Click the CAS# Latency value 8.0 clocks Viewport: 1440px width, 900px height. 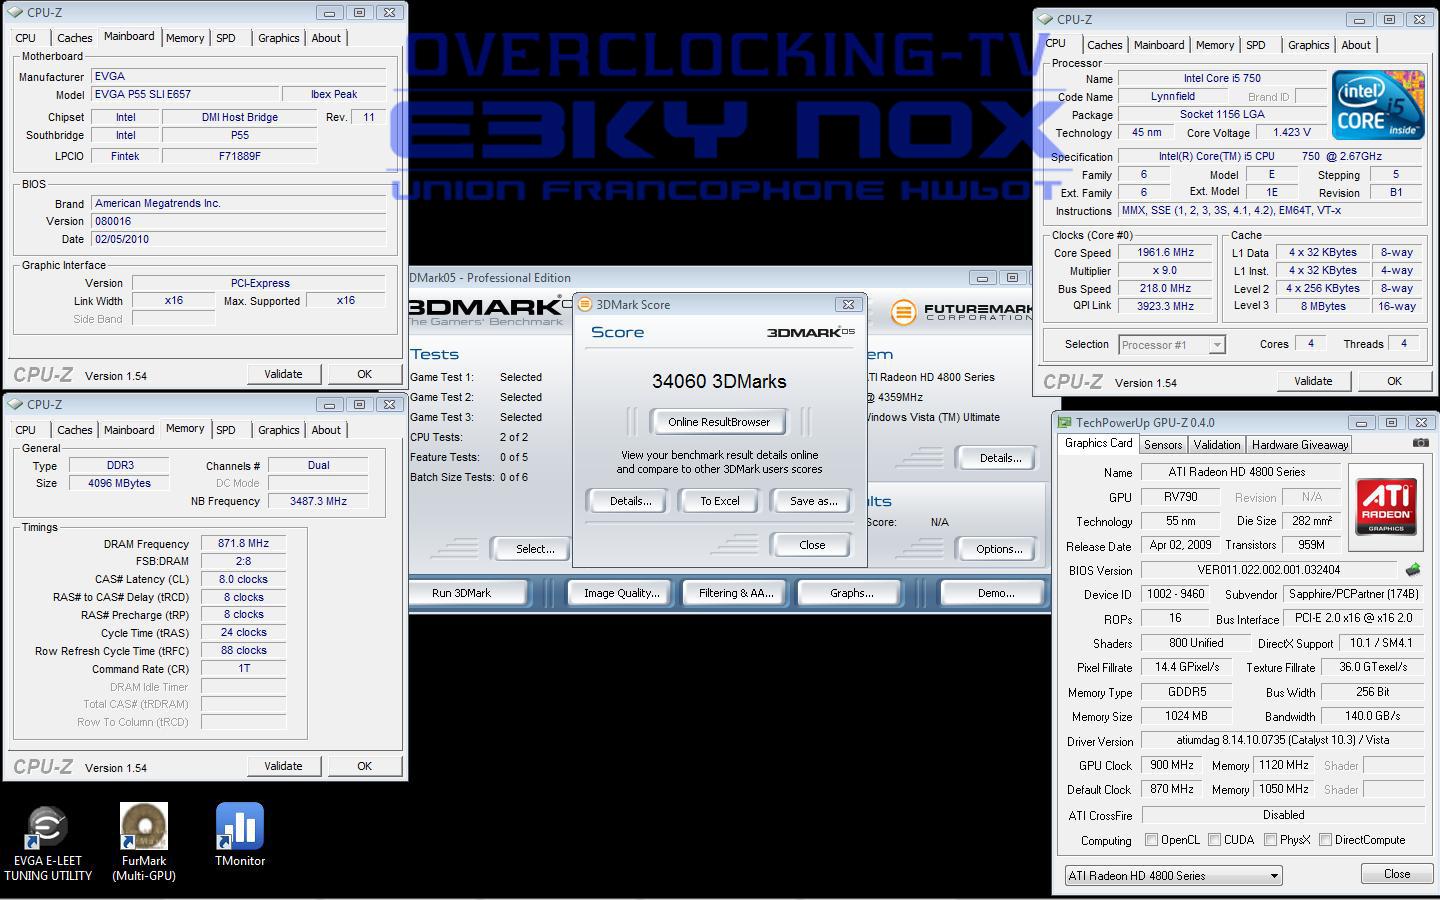243,579
